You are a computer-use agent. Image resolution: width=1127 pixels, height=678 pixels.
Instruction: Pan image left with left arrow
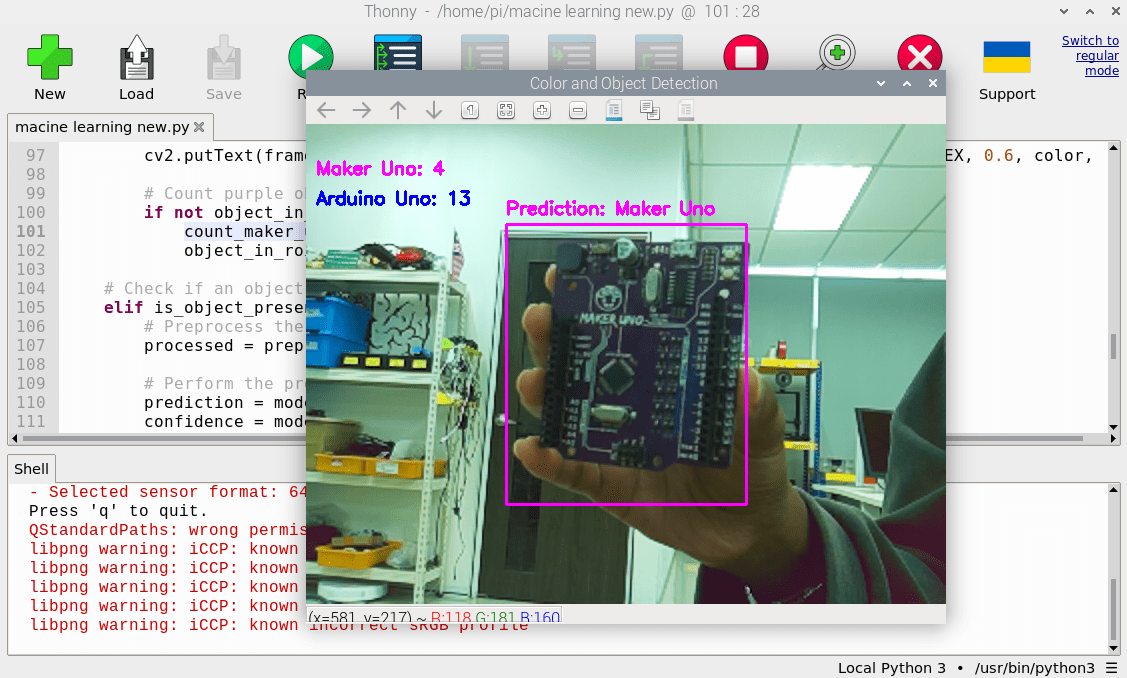click(326, 110)
